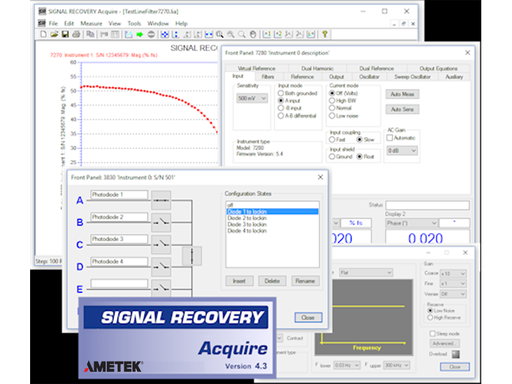Select -B input mode radio button

point(281,108)
